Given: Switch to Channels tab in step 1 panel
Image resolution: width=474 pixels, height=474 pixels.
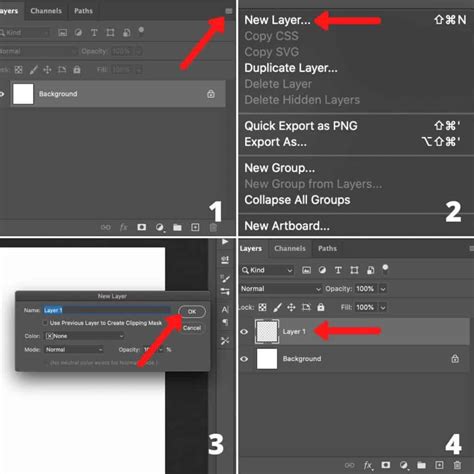Looking at the screenshot, I should (46, 11).
